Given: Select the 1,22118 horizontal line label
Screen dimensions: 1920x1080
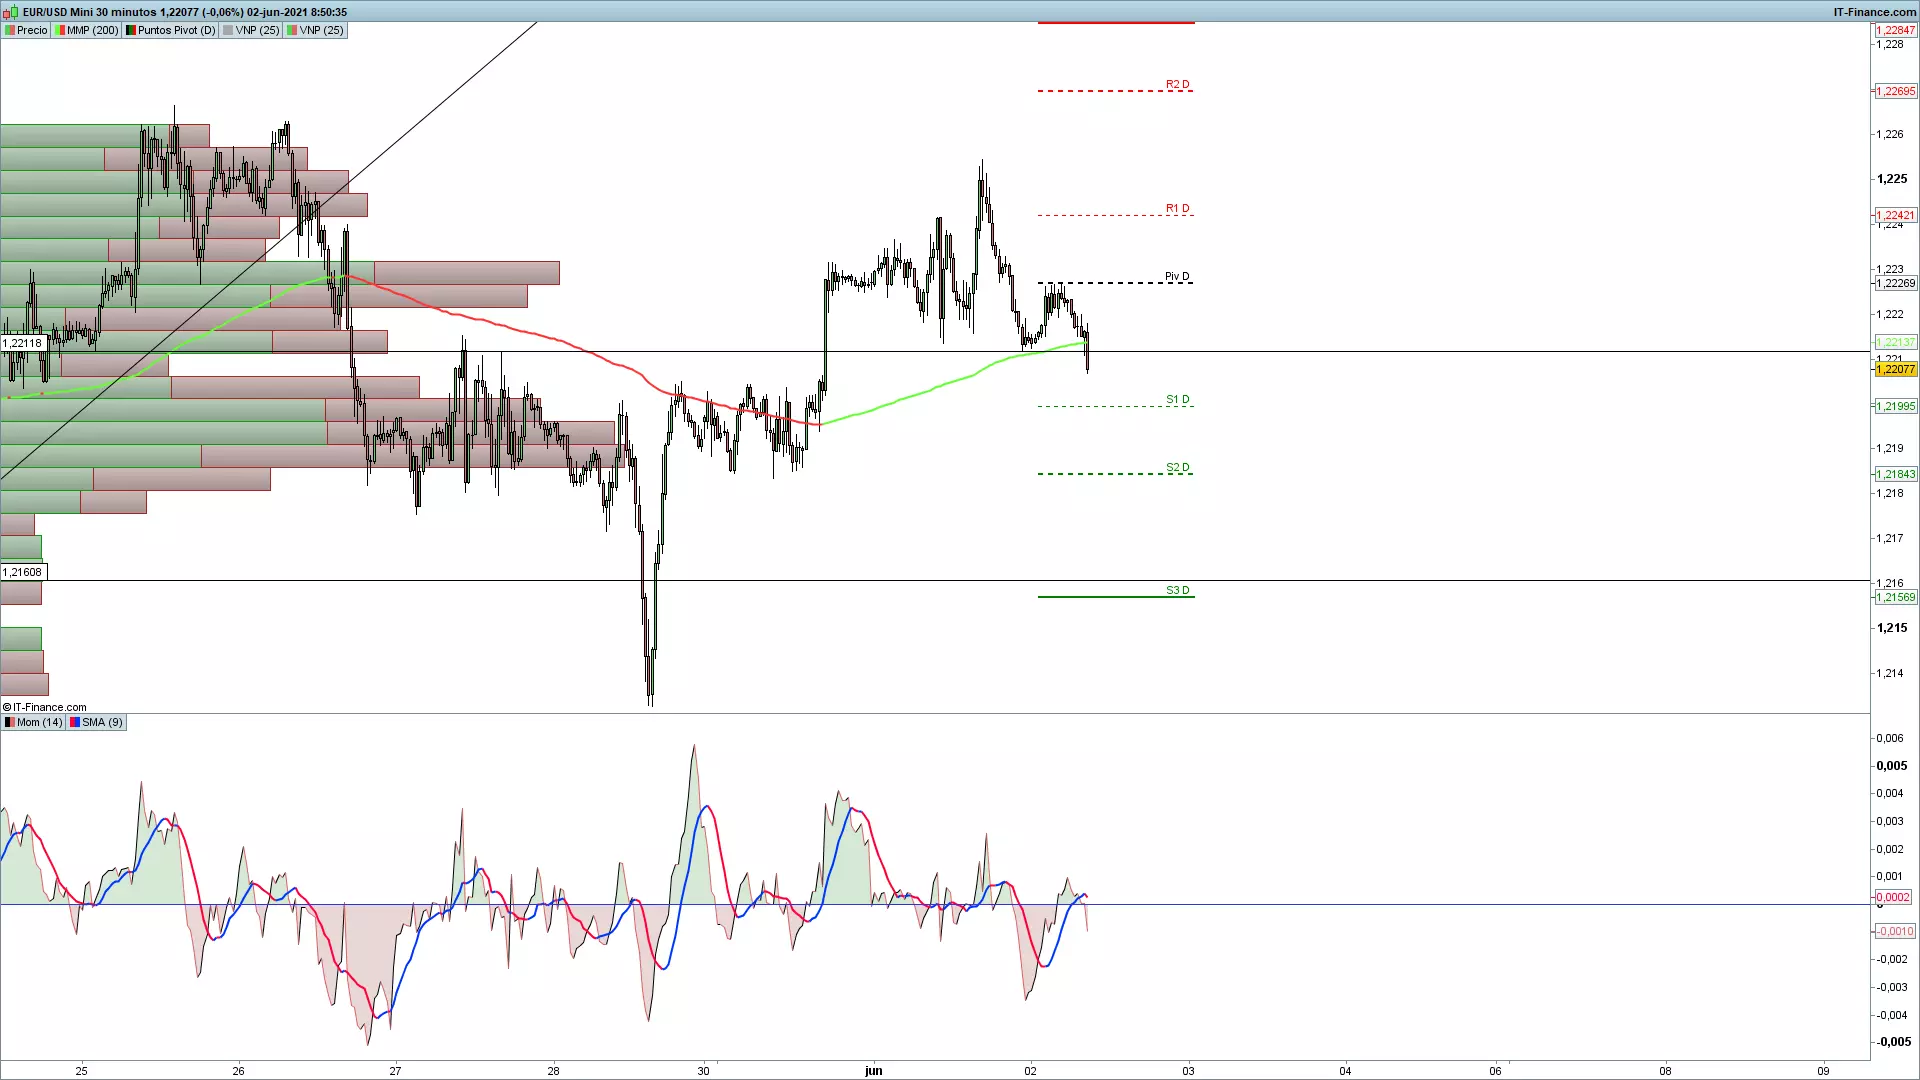Looking at the screenshot, I should (x=23, y=343).
